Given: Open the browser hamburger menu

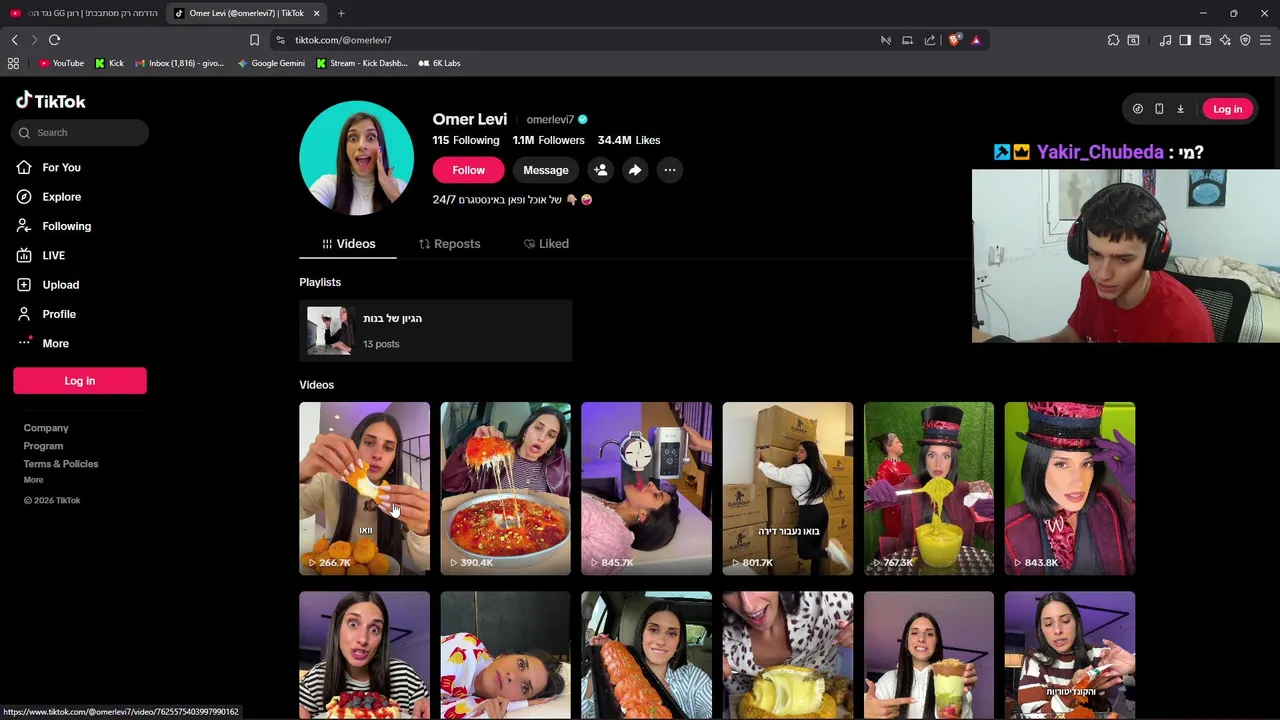Looking at the screenshot, I should point(1265,40).
